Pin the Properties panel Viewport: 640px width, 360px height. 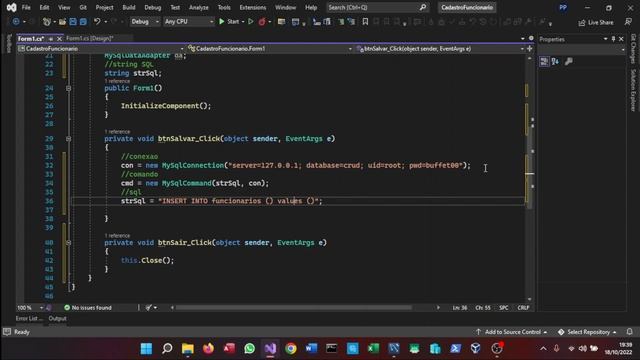coord(613,39)
